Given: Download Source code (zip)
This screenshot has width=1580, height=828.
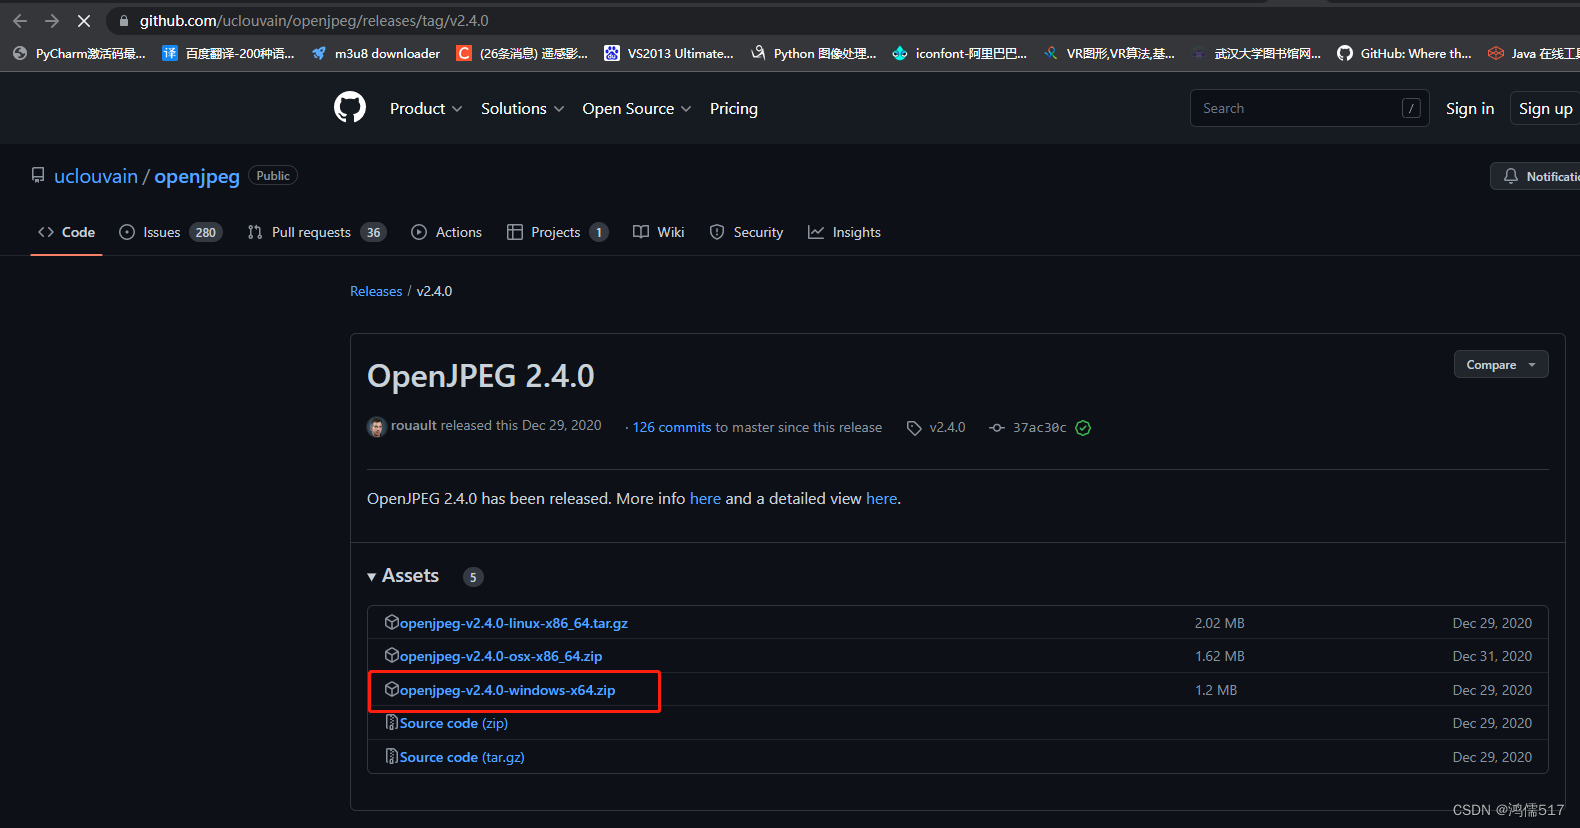Looking at the screenshot, I should 454,723.
